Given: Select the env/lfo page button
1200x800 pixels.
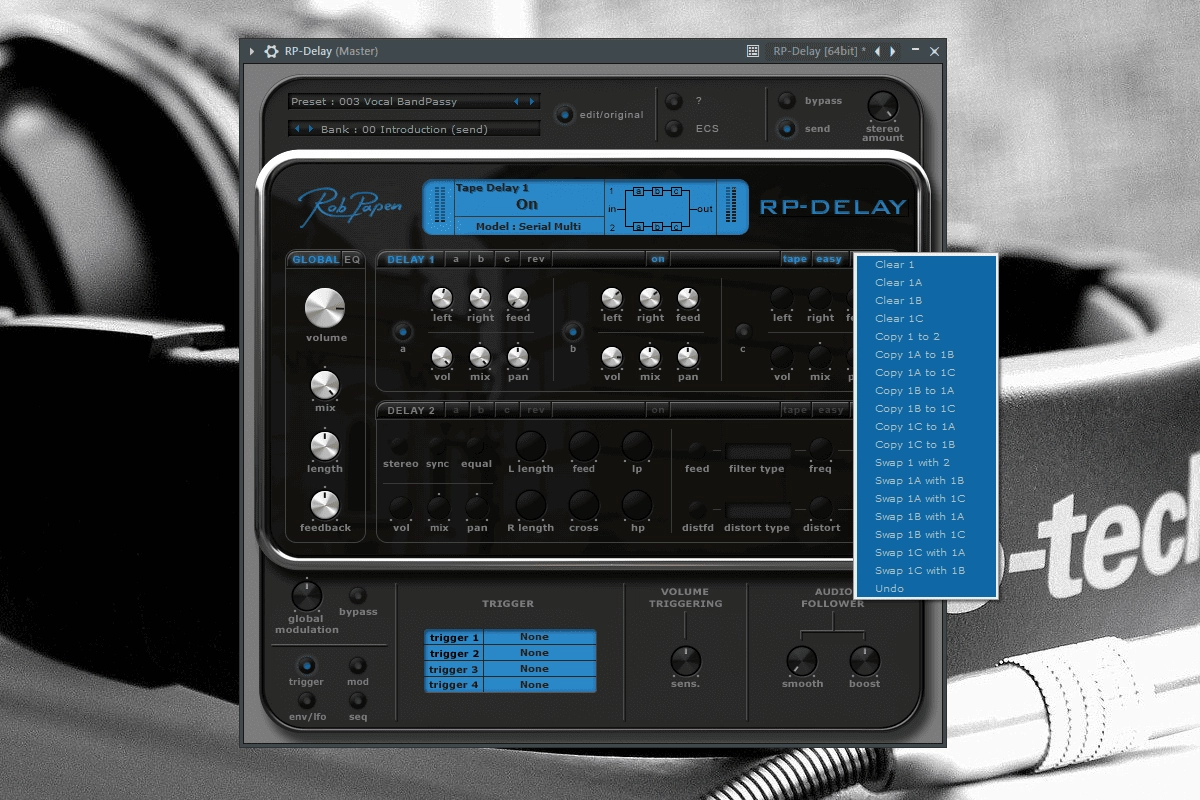Looking at the screenshot, I should click(307, 701).
